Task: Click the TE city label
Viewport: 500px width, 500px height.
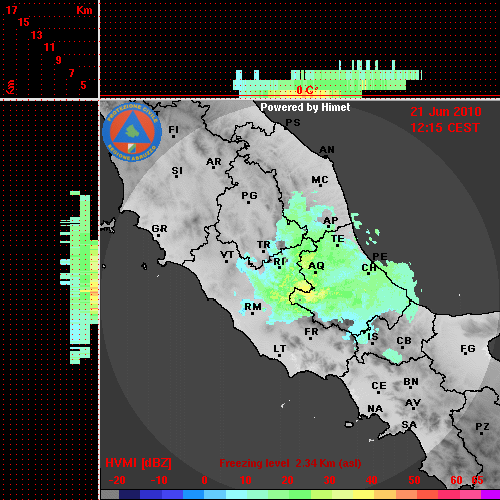Action: pyautogui.click(x=338, y=239)
